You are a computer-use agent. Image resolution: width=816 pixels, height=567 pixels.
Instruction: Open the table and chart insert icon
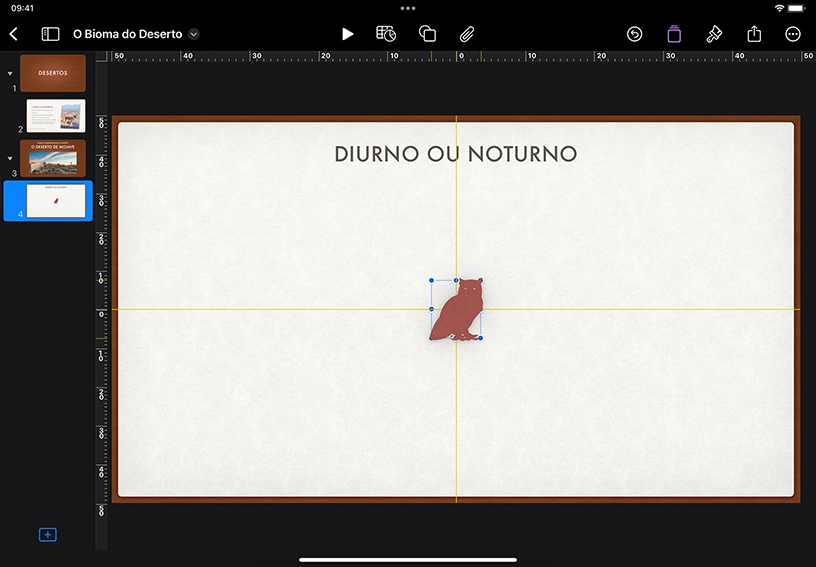[386, 34]
